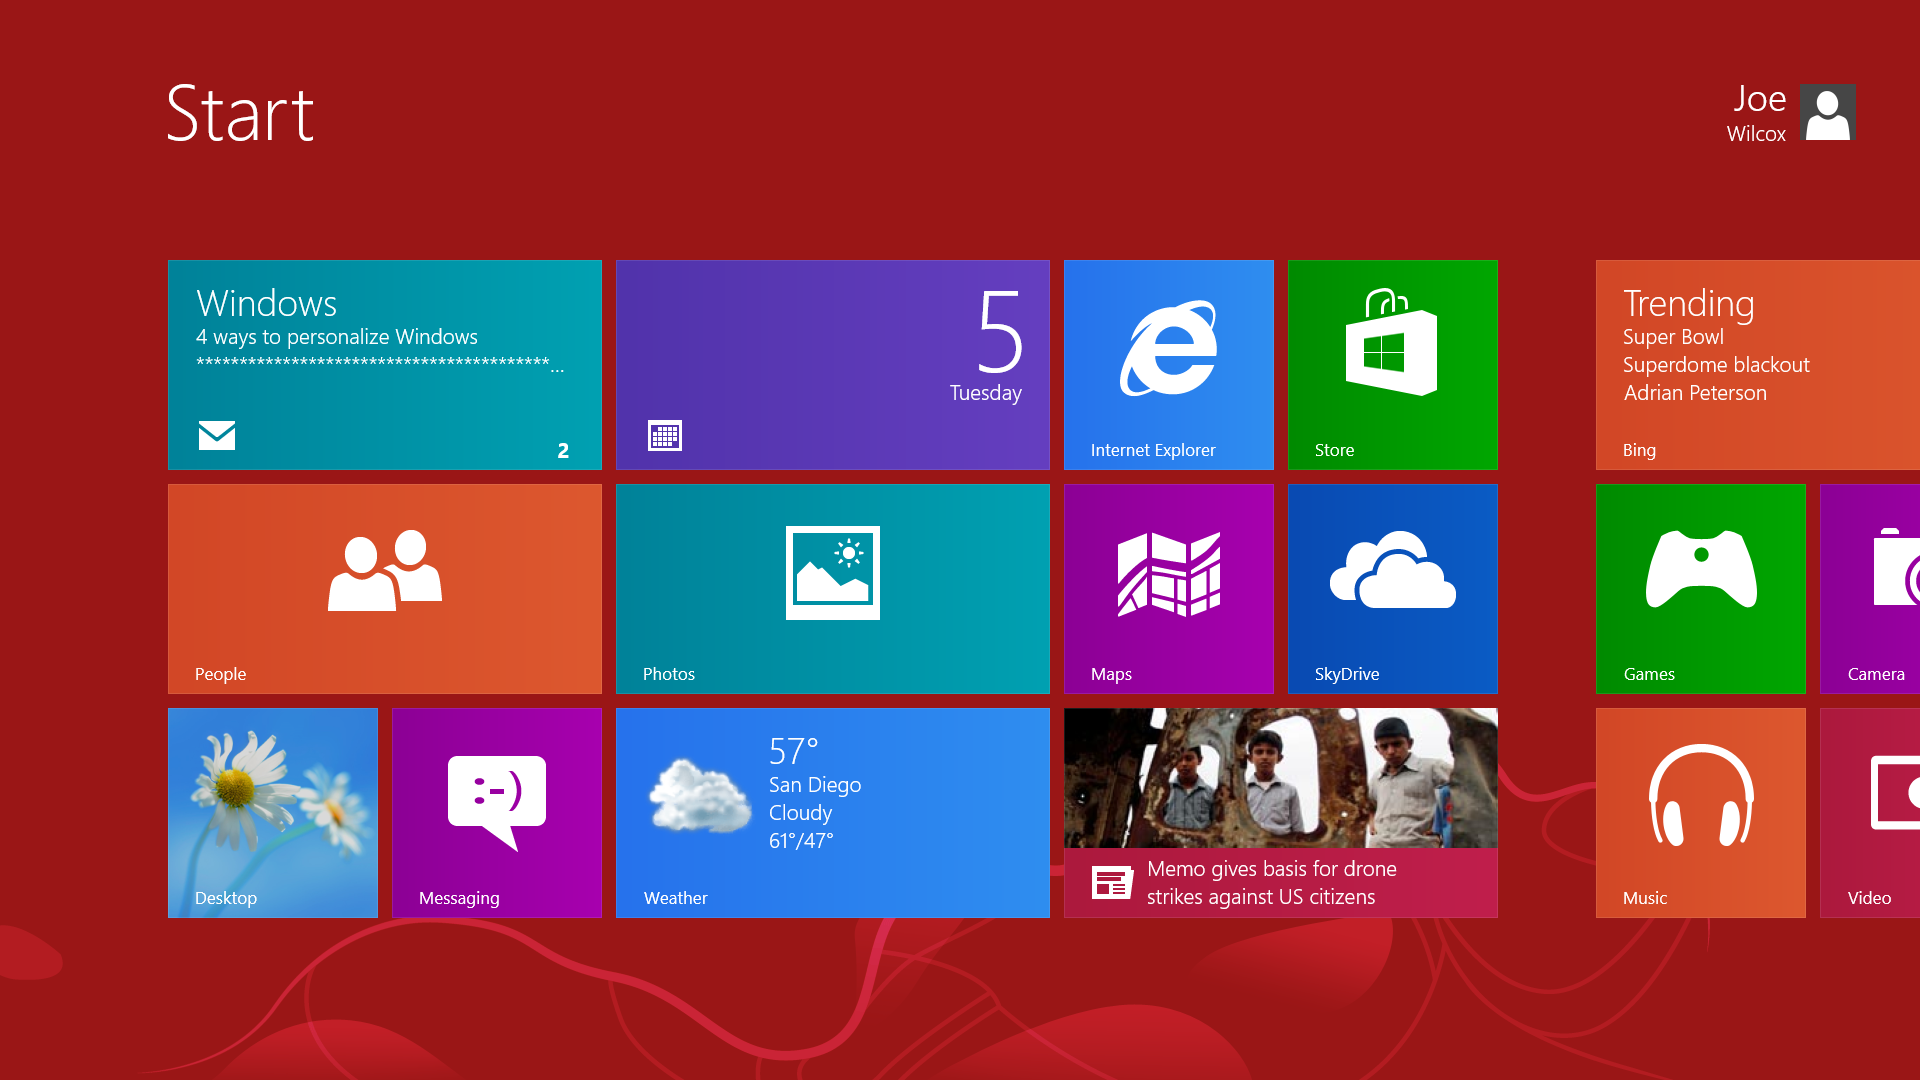
Task: Read the drone strikes news headline
Action: pos(1270,882)
